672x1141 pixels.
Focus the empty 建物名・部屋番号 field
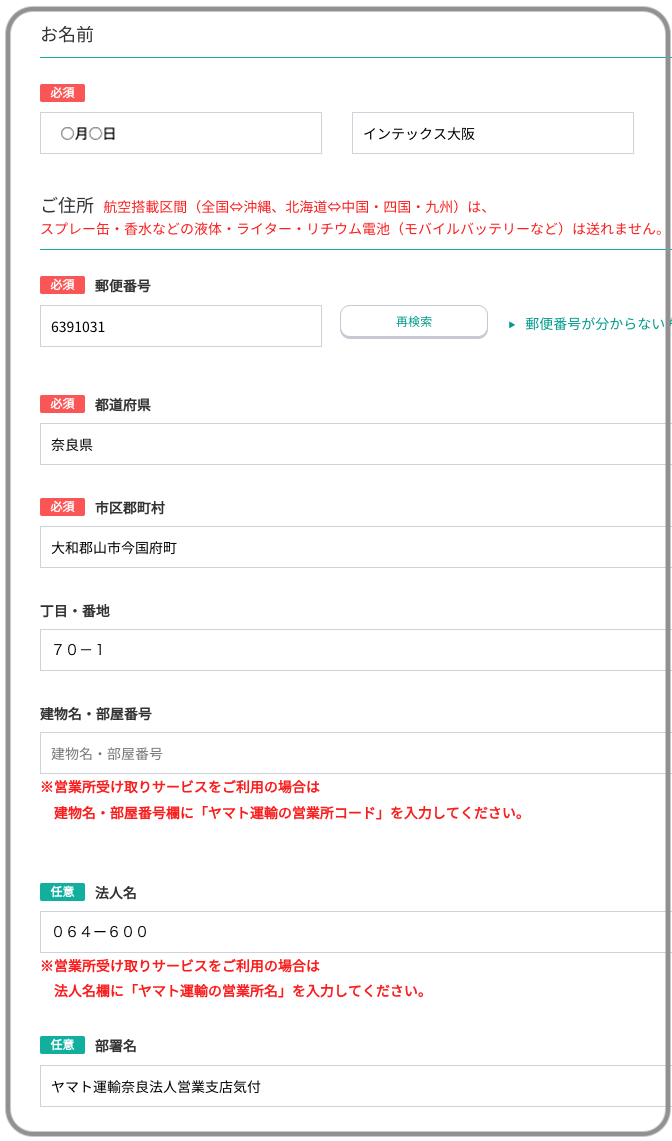[355, 753]
